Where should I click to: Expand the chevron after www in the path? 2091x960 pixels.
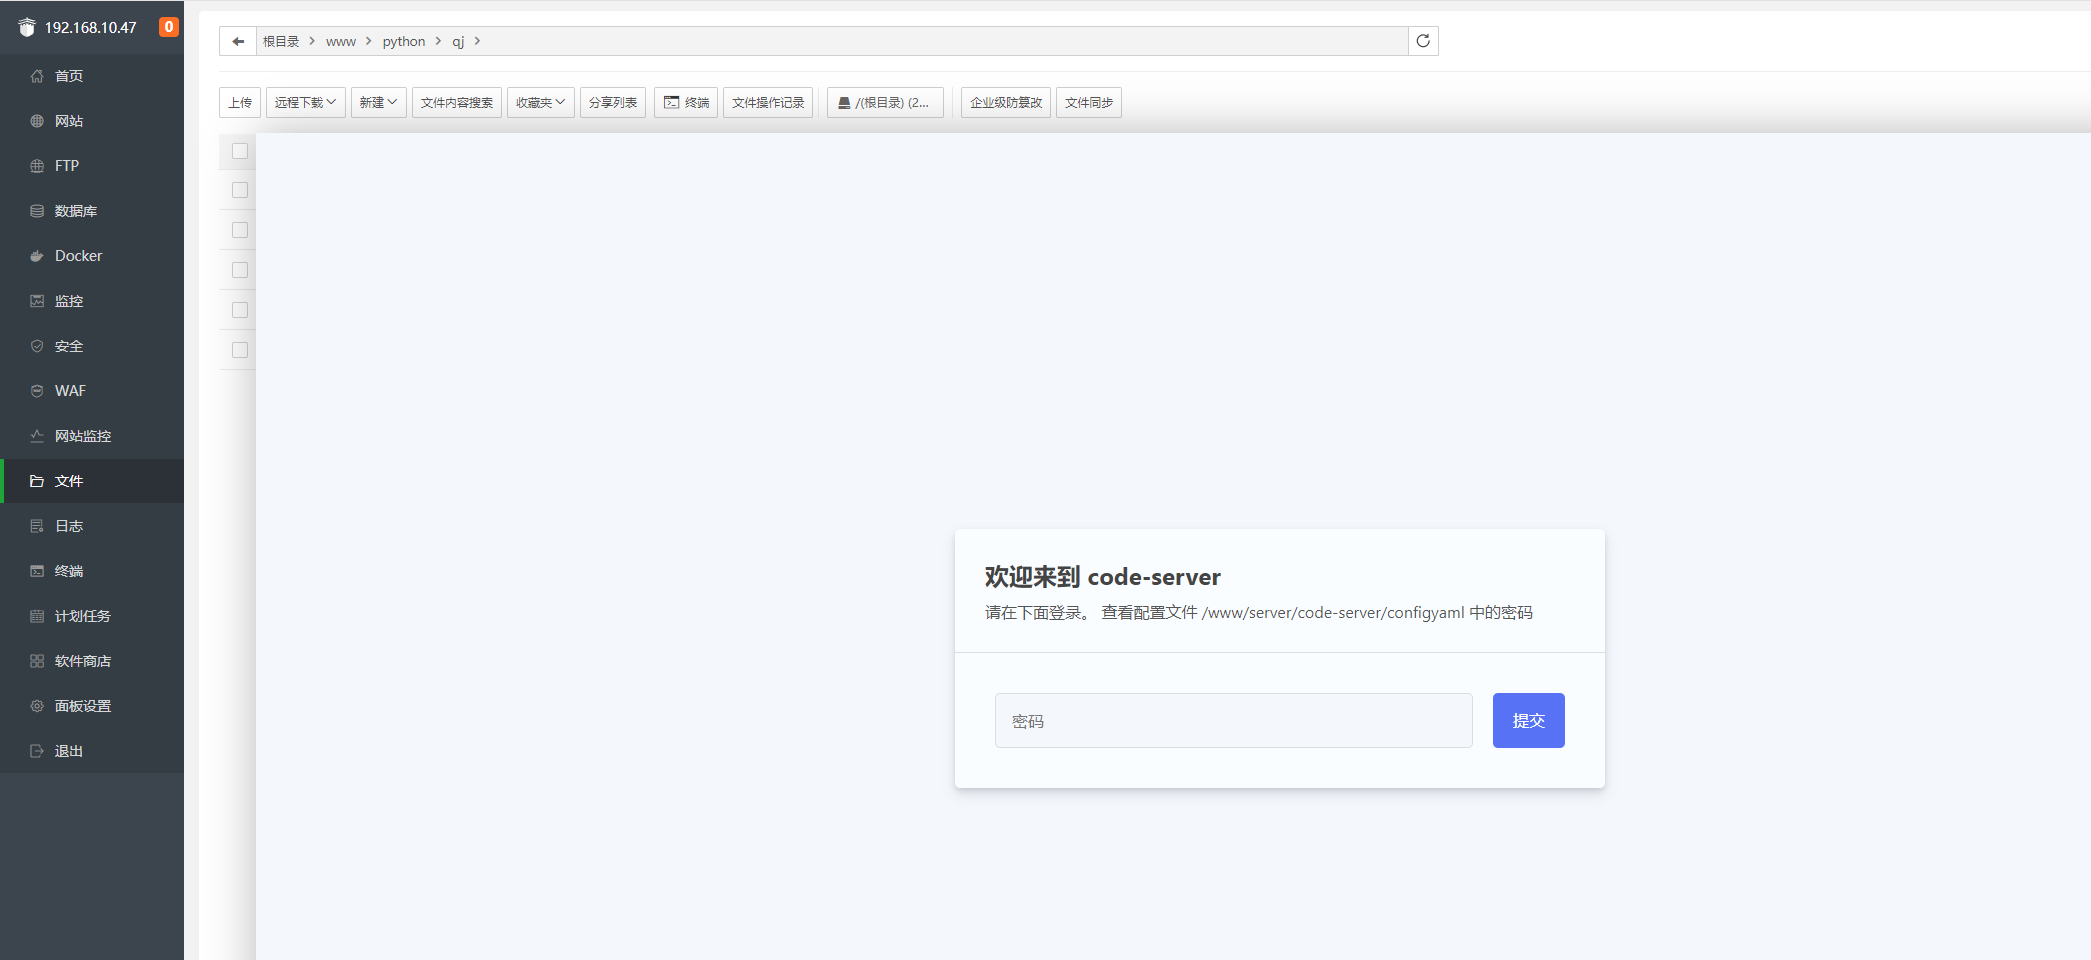click(x=369, y=41)
